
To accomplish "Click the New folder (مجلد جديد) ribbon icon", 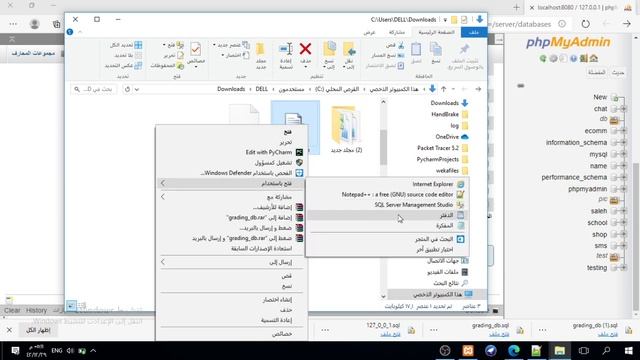I will click(x=260, y=49).
